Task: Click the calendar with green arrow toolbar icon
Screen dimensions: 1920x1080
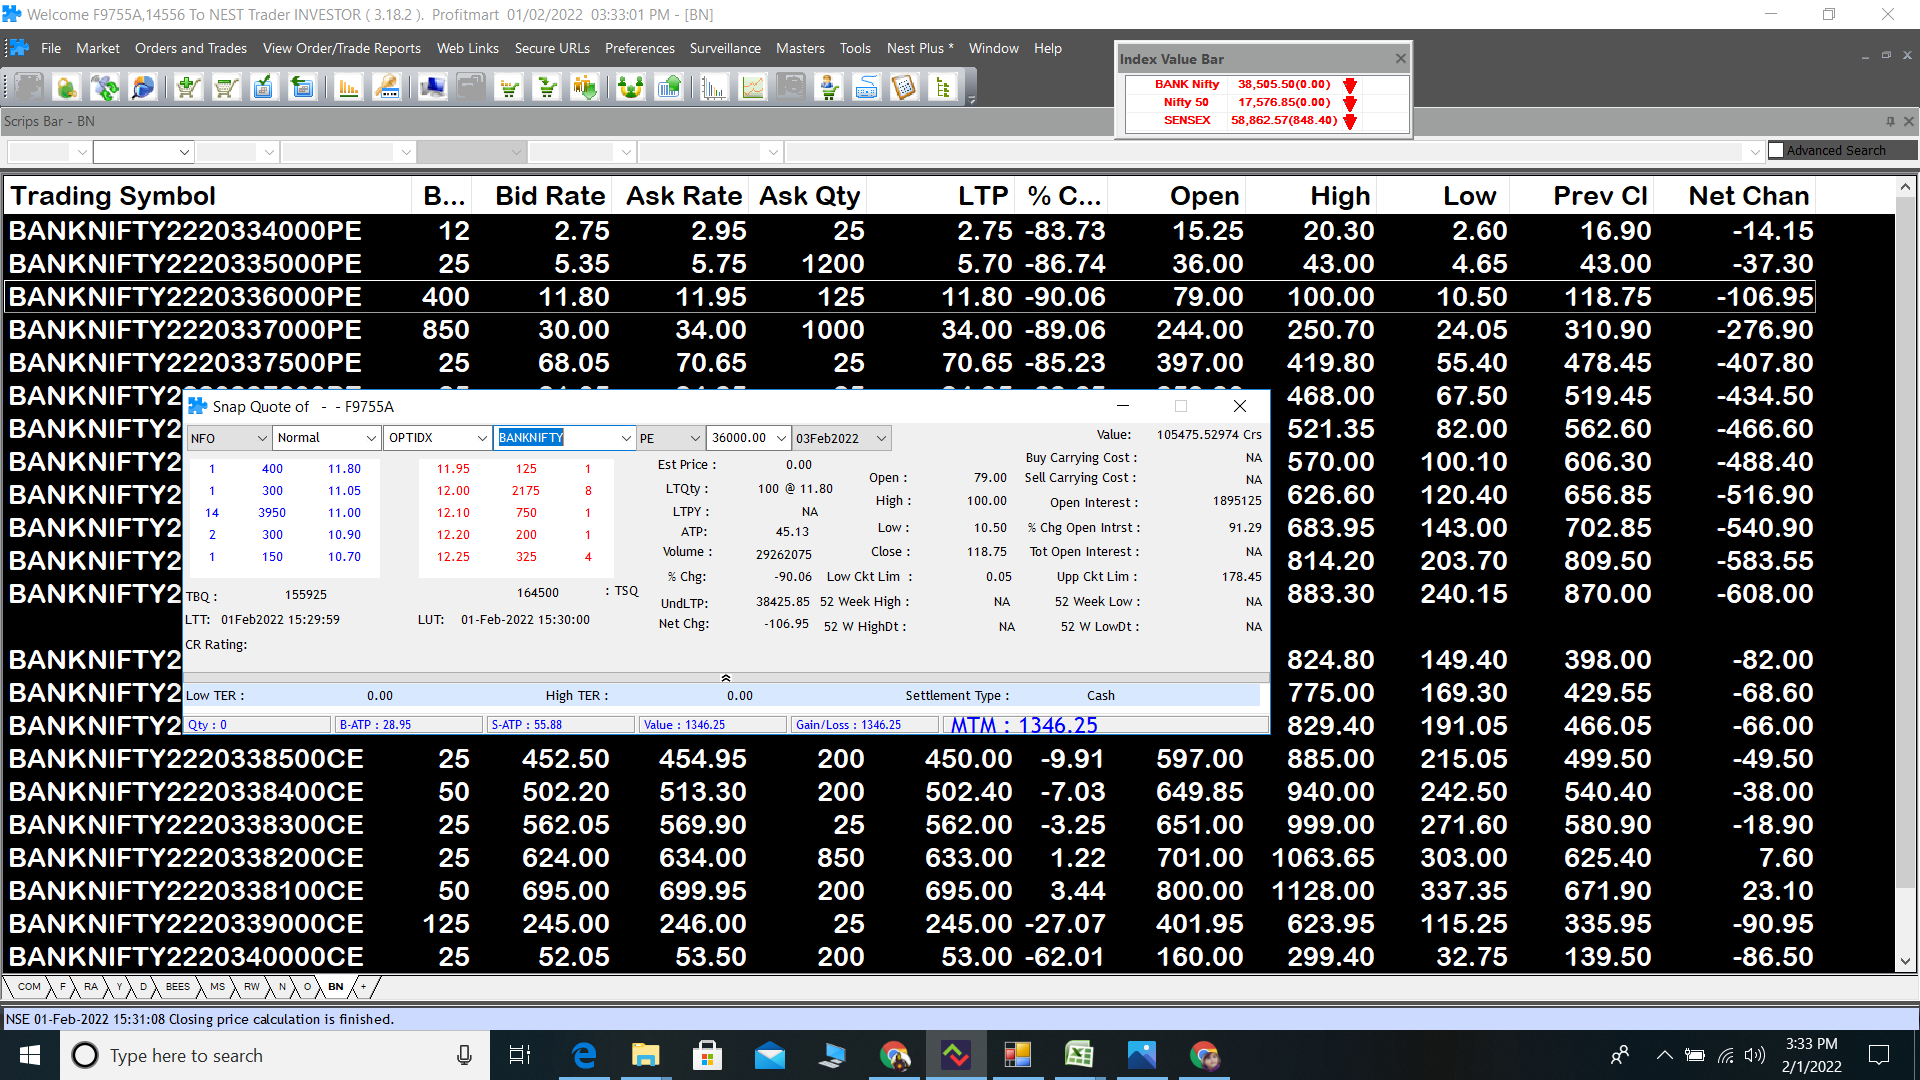Action: [302, 88]
